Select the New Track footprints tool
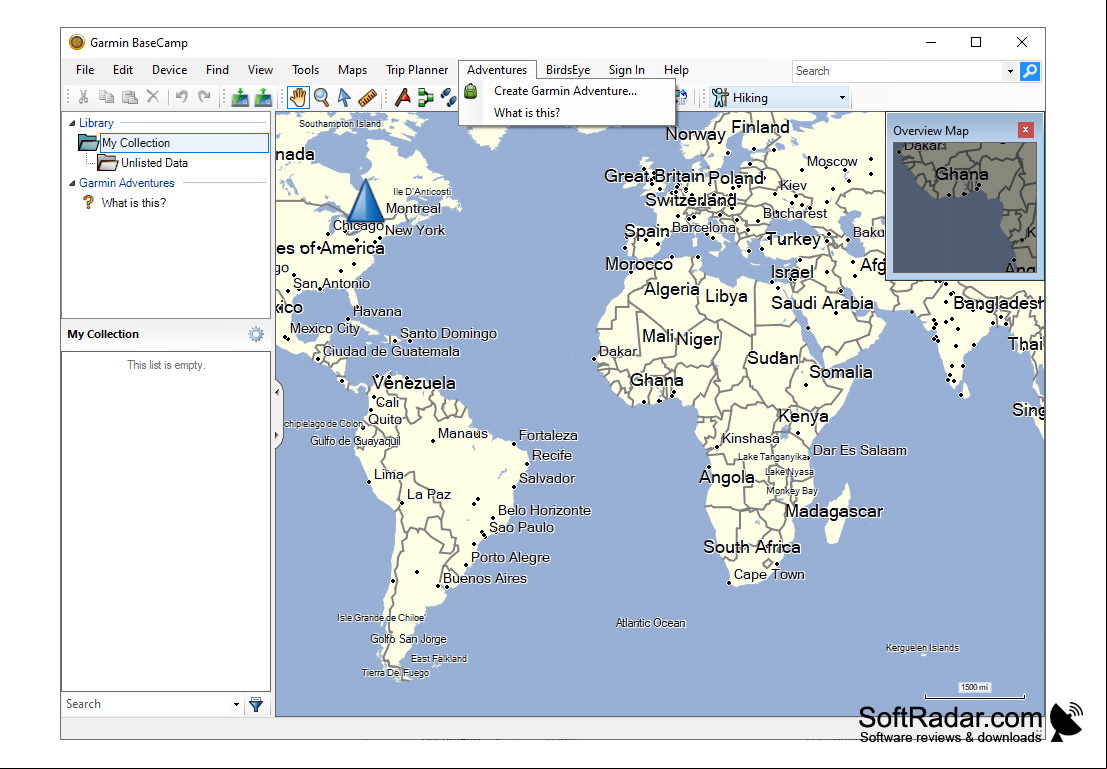This screenshot has width=1107, height=769. click(x=448, y=97)
